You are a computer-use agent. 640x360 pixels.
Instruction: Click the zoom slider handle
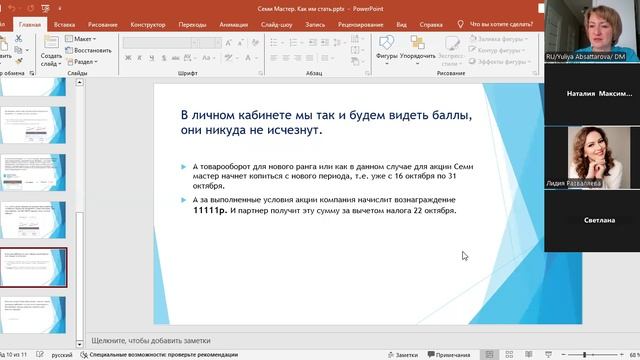[584, 355]
